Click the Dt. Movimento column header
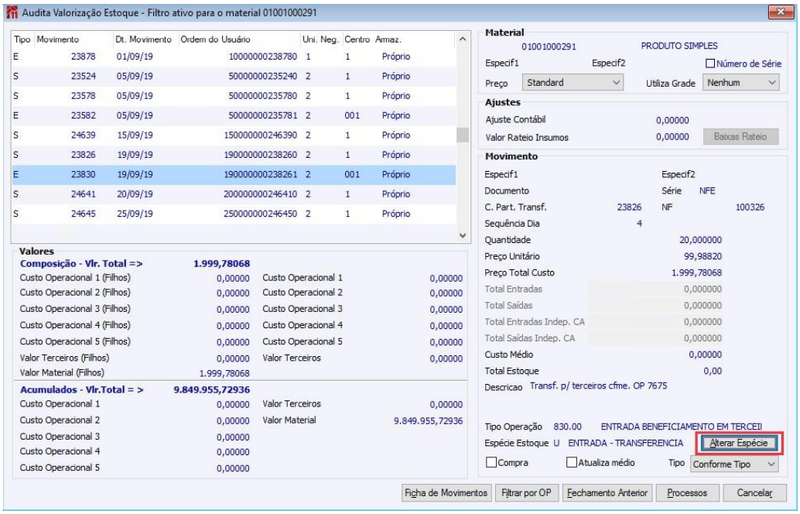The width and height of the screenshot is (800, 514). 143,39
